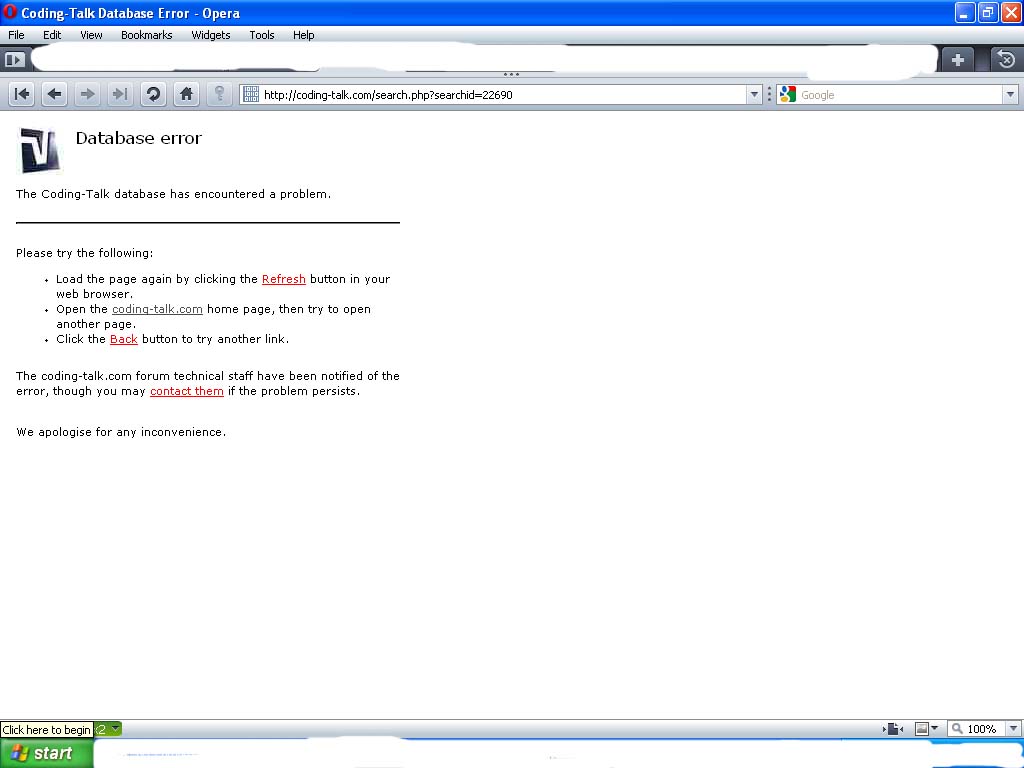Viewport: 1024px width, 768px height.
Task: Go to the Home page icon
Action: click(186, 94)
